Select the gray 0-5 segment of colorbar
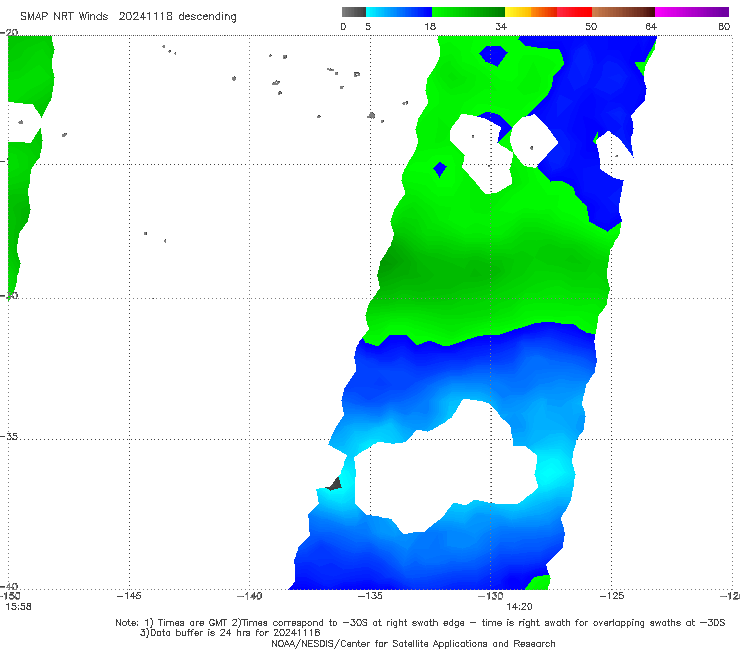740x650 pixels. coord(354,12)
